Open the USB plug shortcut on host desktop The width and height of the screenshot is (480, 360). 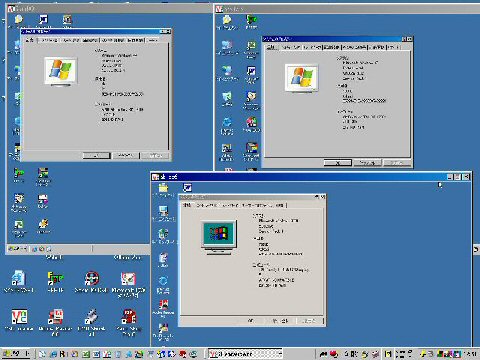click(x=91, y=317)
